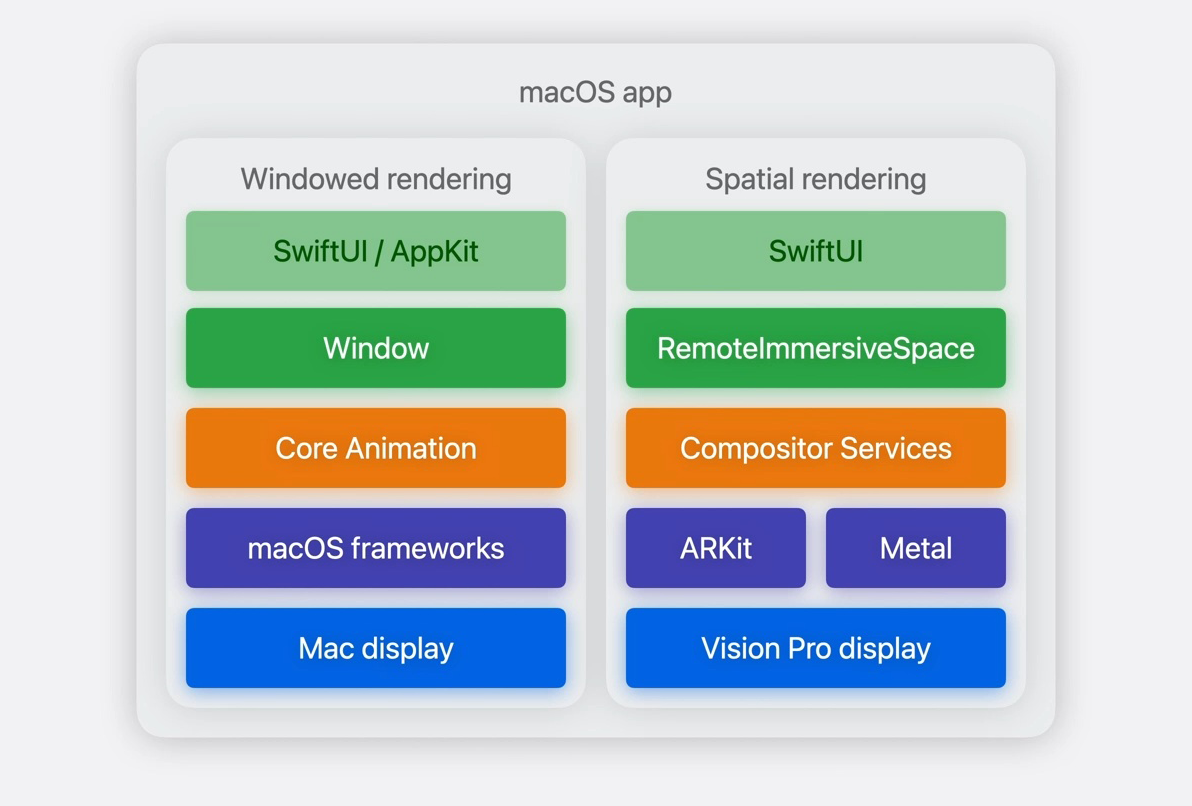Select the Core Animation block

pyautogui.click(x=375, y=448)
